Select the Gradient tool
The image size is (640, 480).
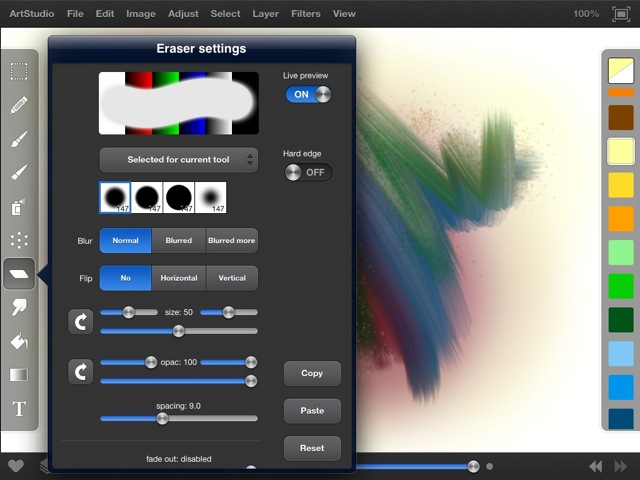(19, 375)
